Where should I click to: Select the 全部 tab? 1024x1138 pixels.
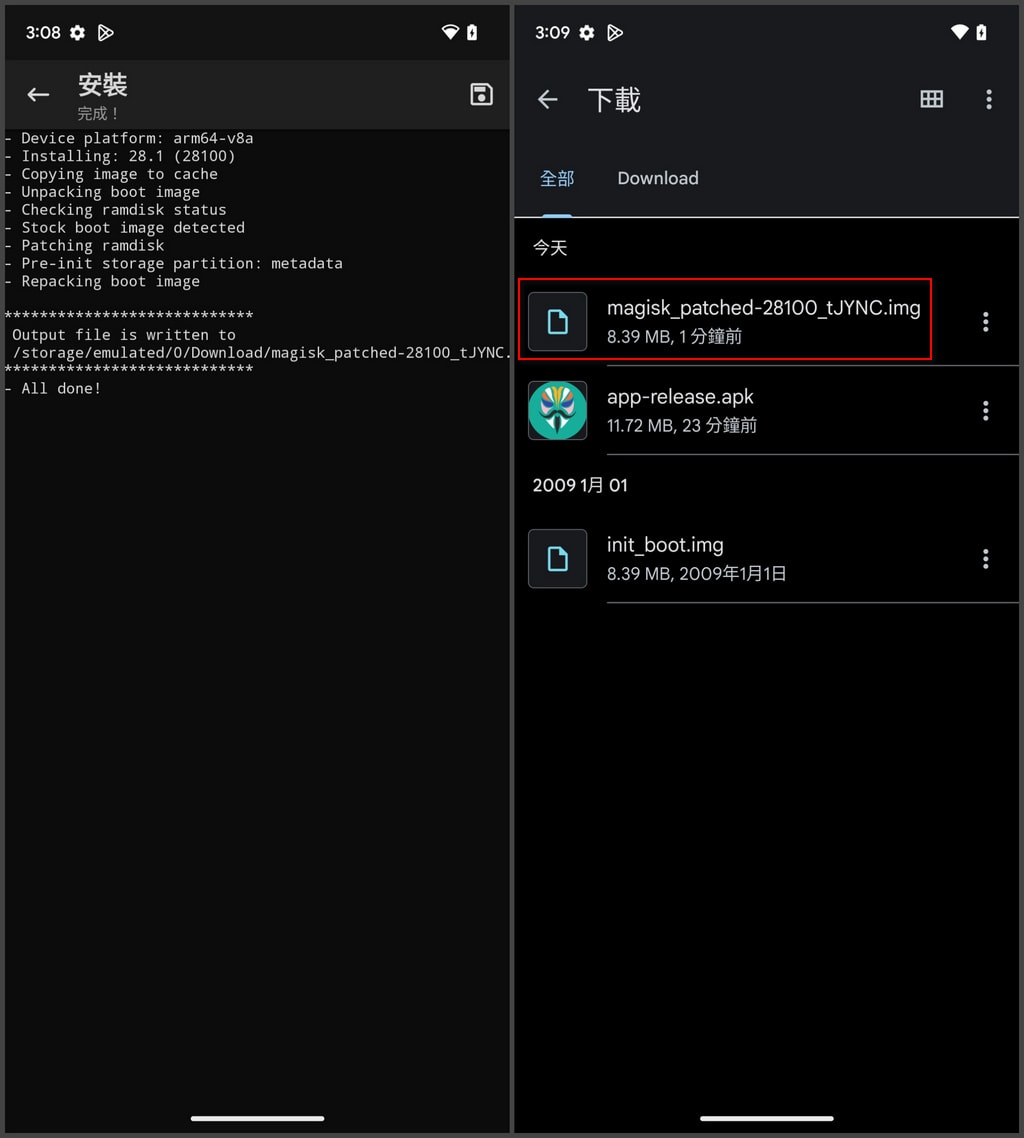coord(557,179)
